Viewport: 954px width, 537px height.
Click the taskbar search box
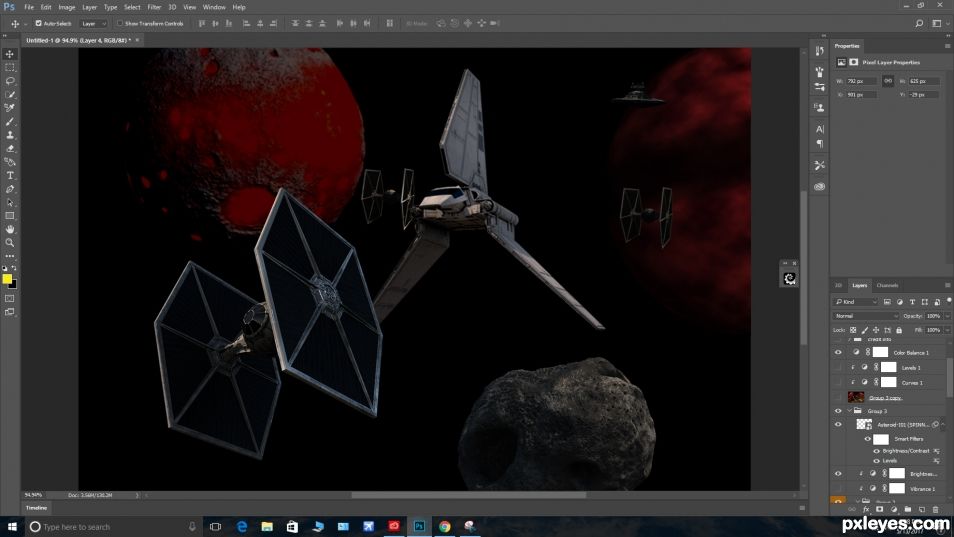[x=113, y=527]
